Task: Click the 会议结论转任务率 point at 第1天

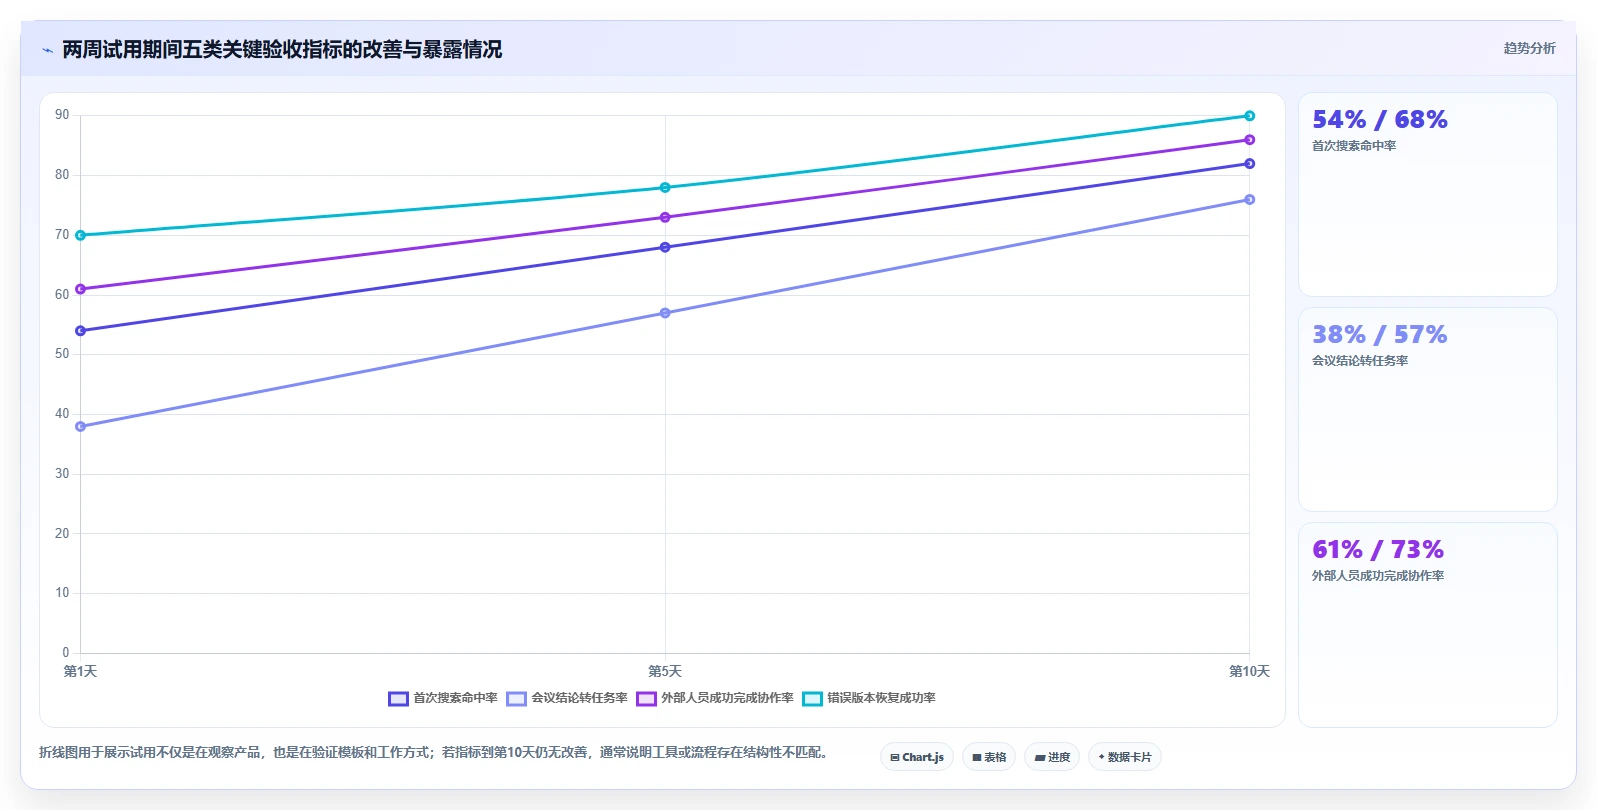Action: coord(81,427)
